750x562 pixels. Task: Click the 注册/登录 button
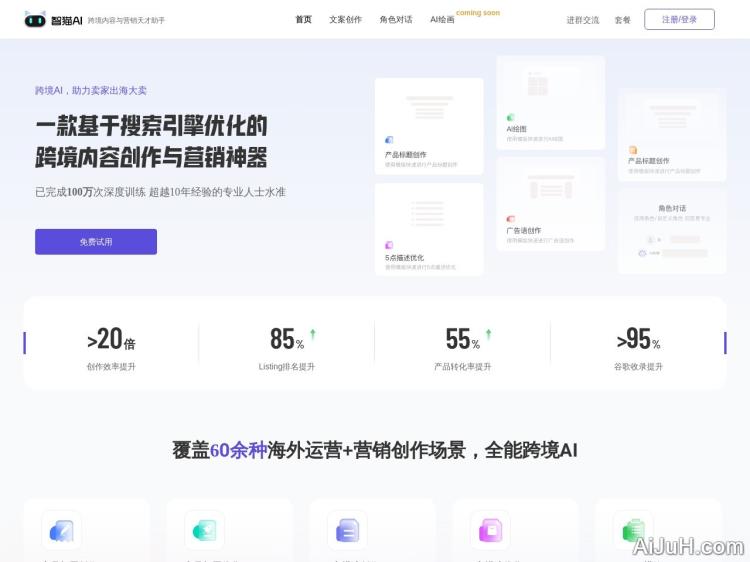pos(679,19)
